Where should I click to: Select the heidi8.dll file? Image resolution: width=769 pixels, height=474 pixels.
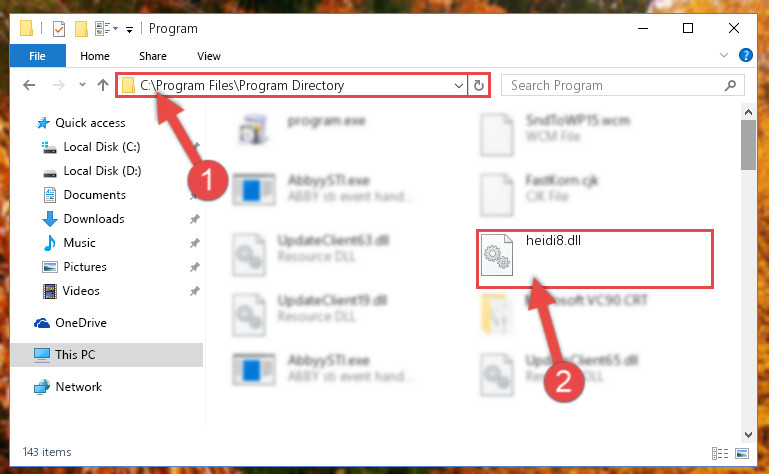click(x=594, y=259)
